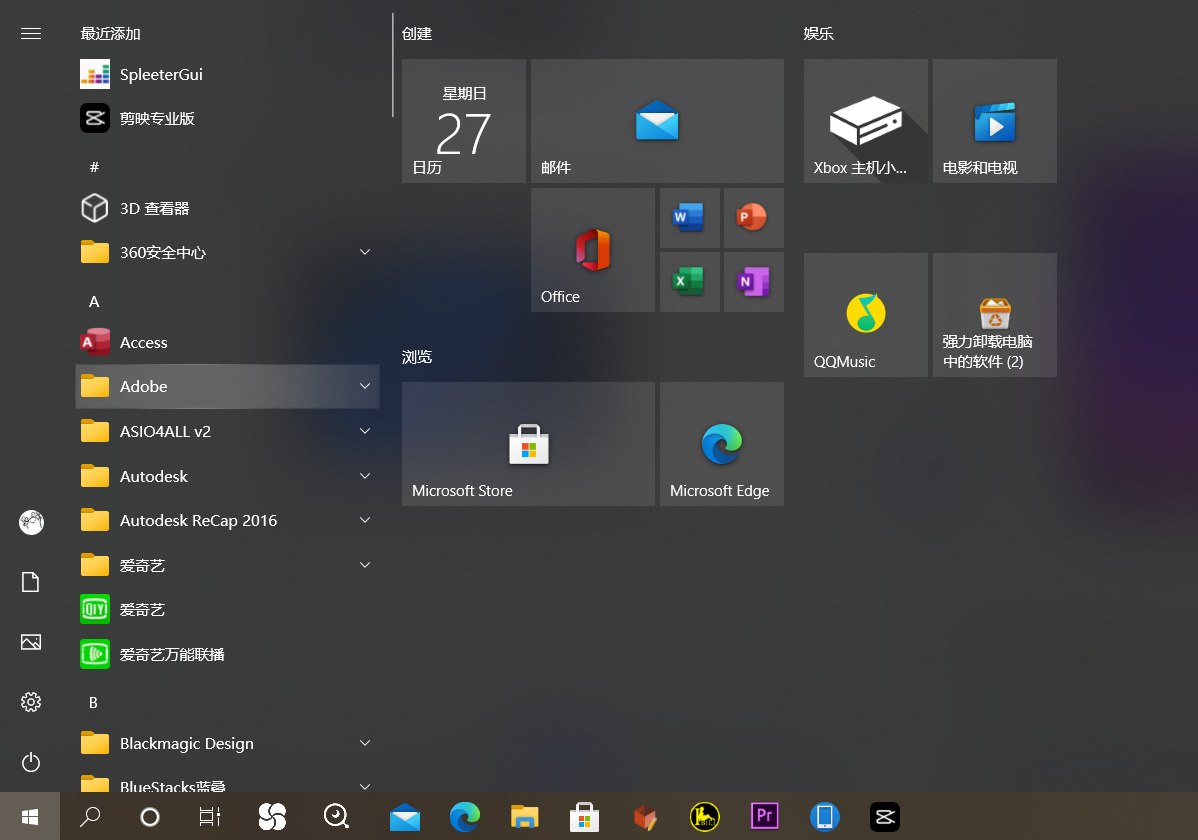Launch OneNote from the small tile

point(753,282)
